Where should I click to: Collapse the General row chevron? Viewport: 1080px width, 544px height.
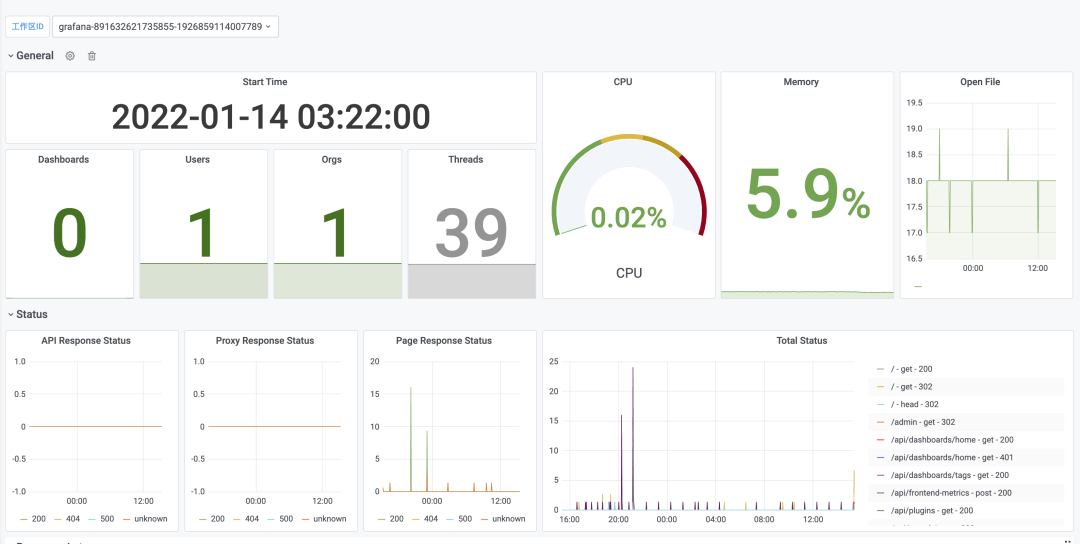(10, 56)
